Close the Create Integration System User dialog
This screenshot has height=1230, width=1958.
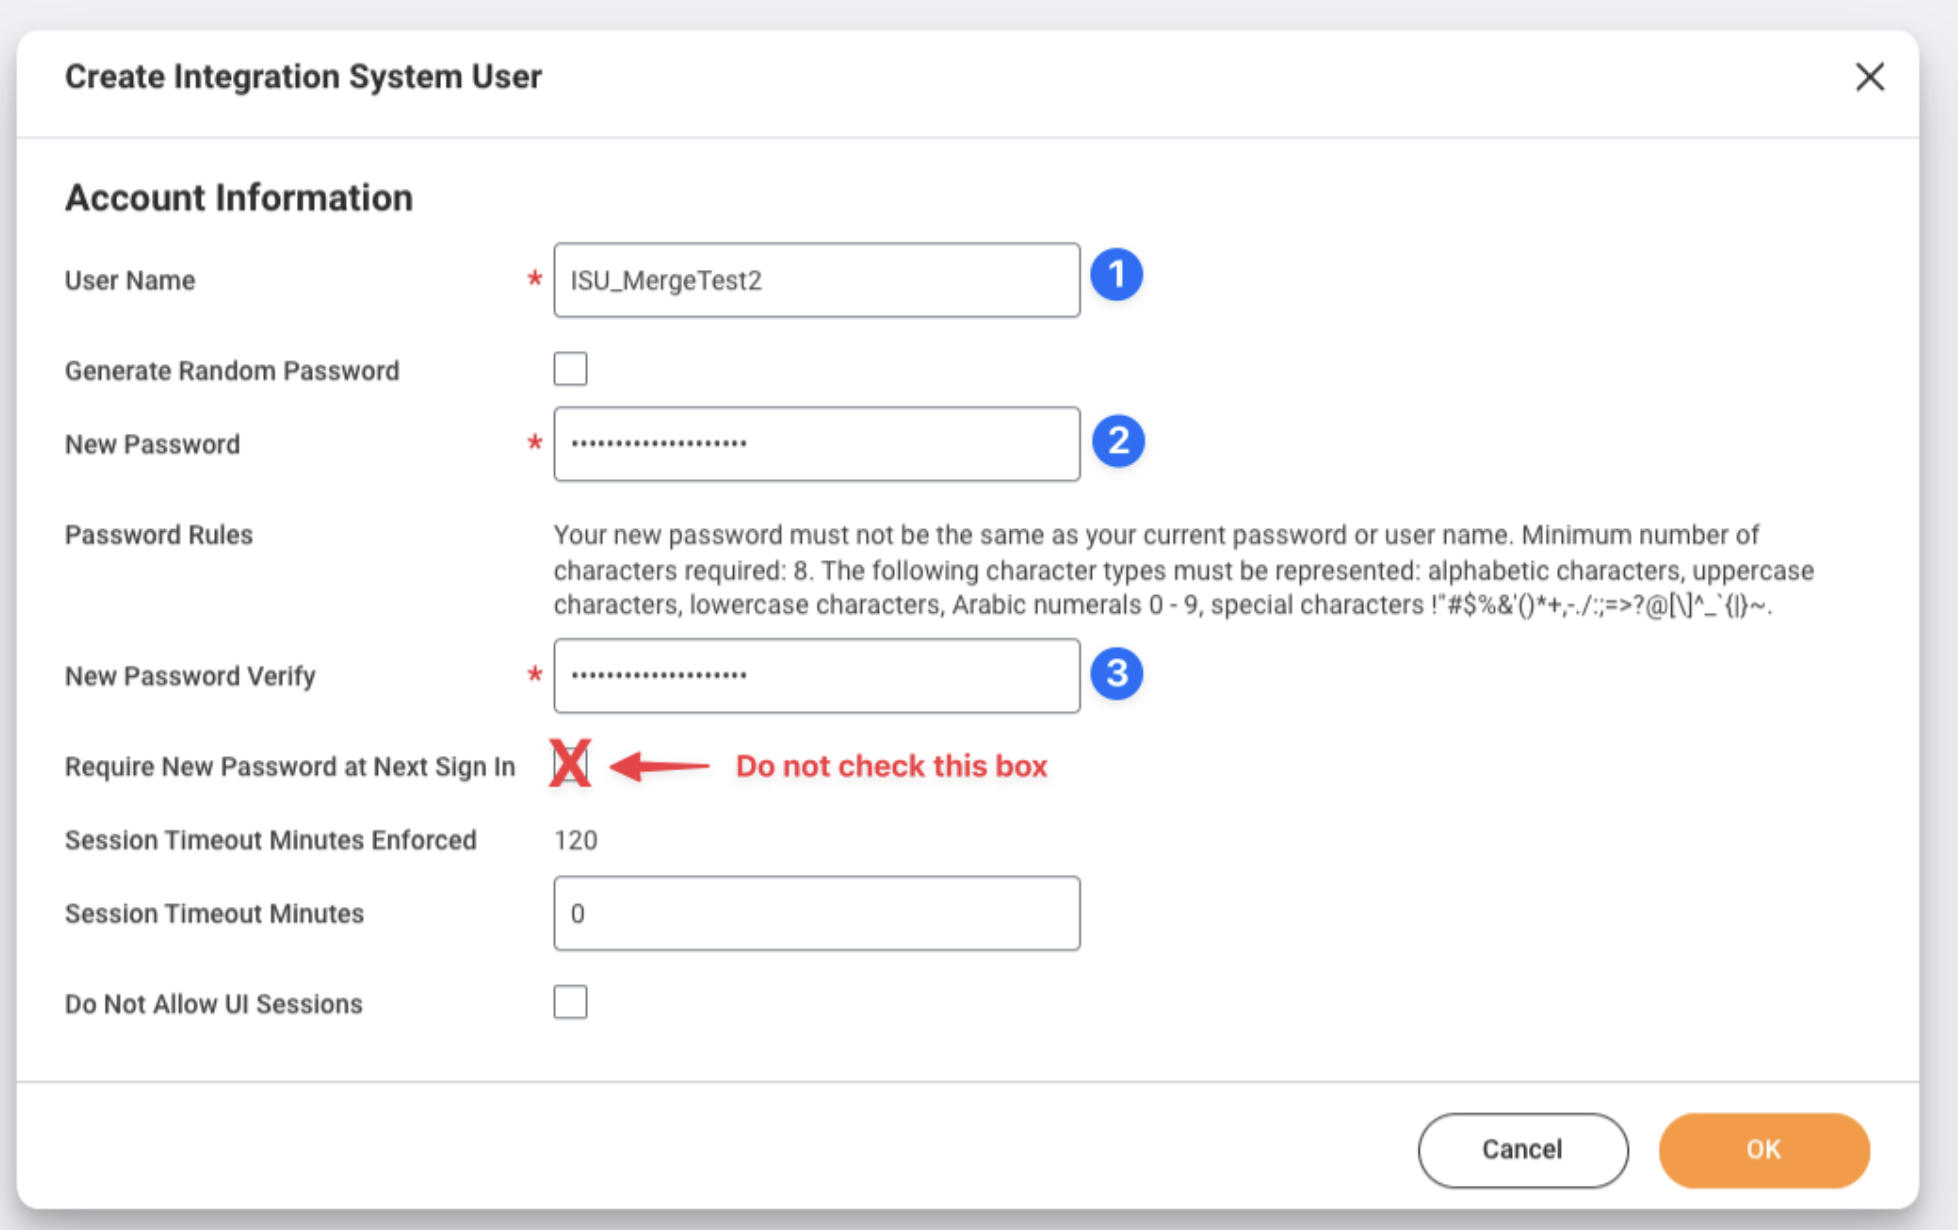click(x=1869, y=77)
